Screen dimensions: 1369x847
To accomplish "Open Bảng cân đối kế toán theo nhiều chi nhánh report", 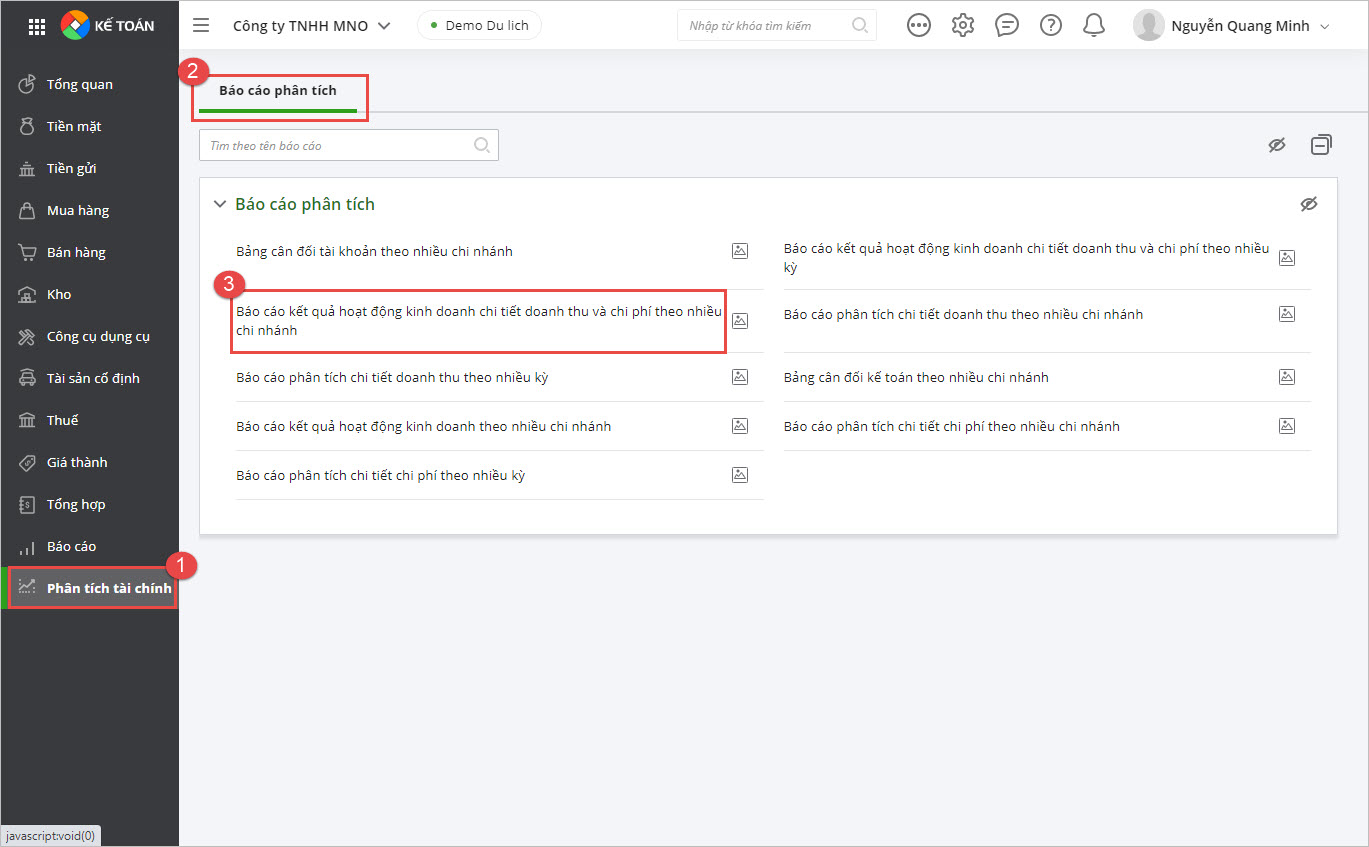I will point(916,377).
